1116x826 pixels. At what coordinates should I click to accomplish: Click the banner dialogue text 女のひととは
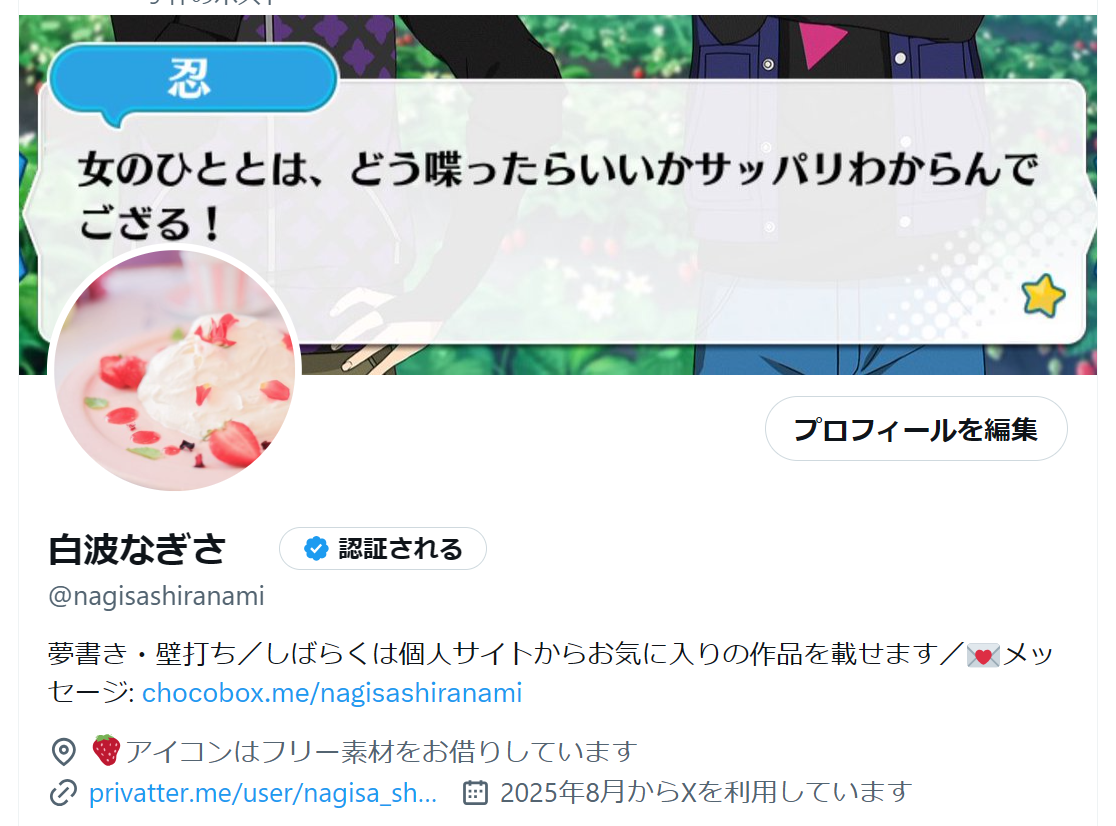pos(557,196)
